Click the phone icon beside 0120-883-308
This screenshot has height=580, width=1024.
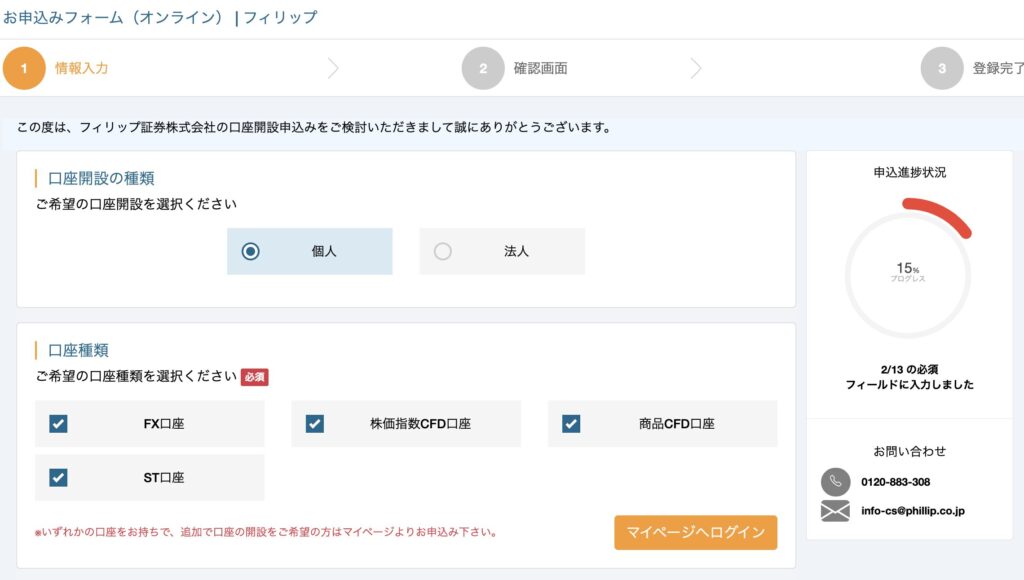[x=835, y=482]
